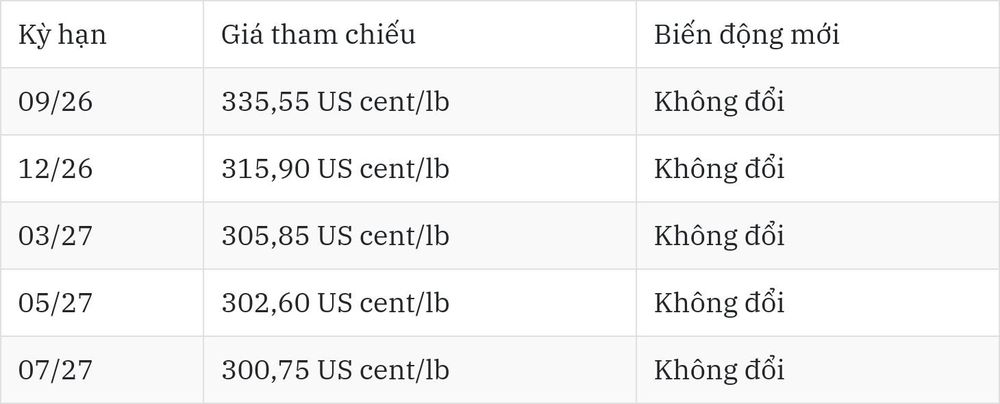Image resolution: width=1000 pixels, height=404 pixels.
Task: Select the 09/26 term cell
Action: pos(55,101)
